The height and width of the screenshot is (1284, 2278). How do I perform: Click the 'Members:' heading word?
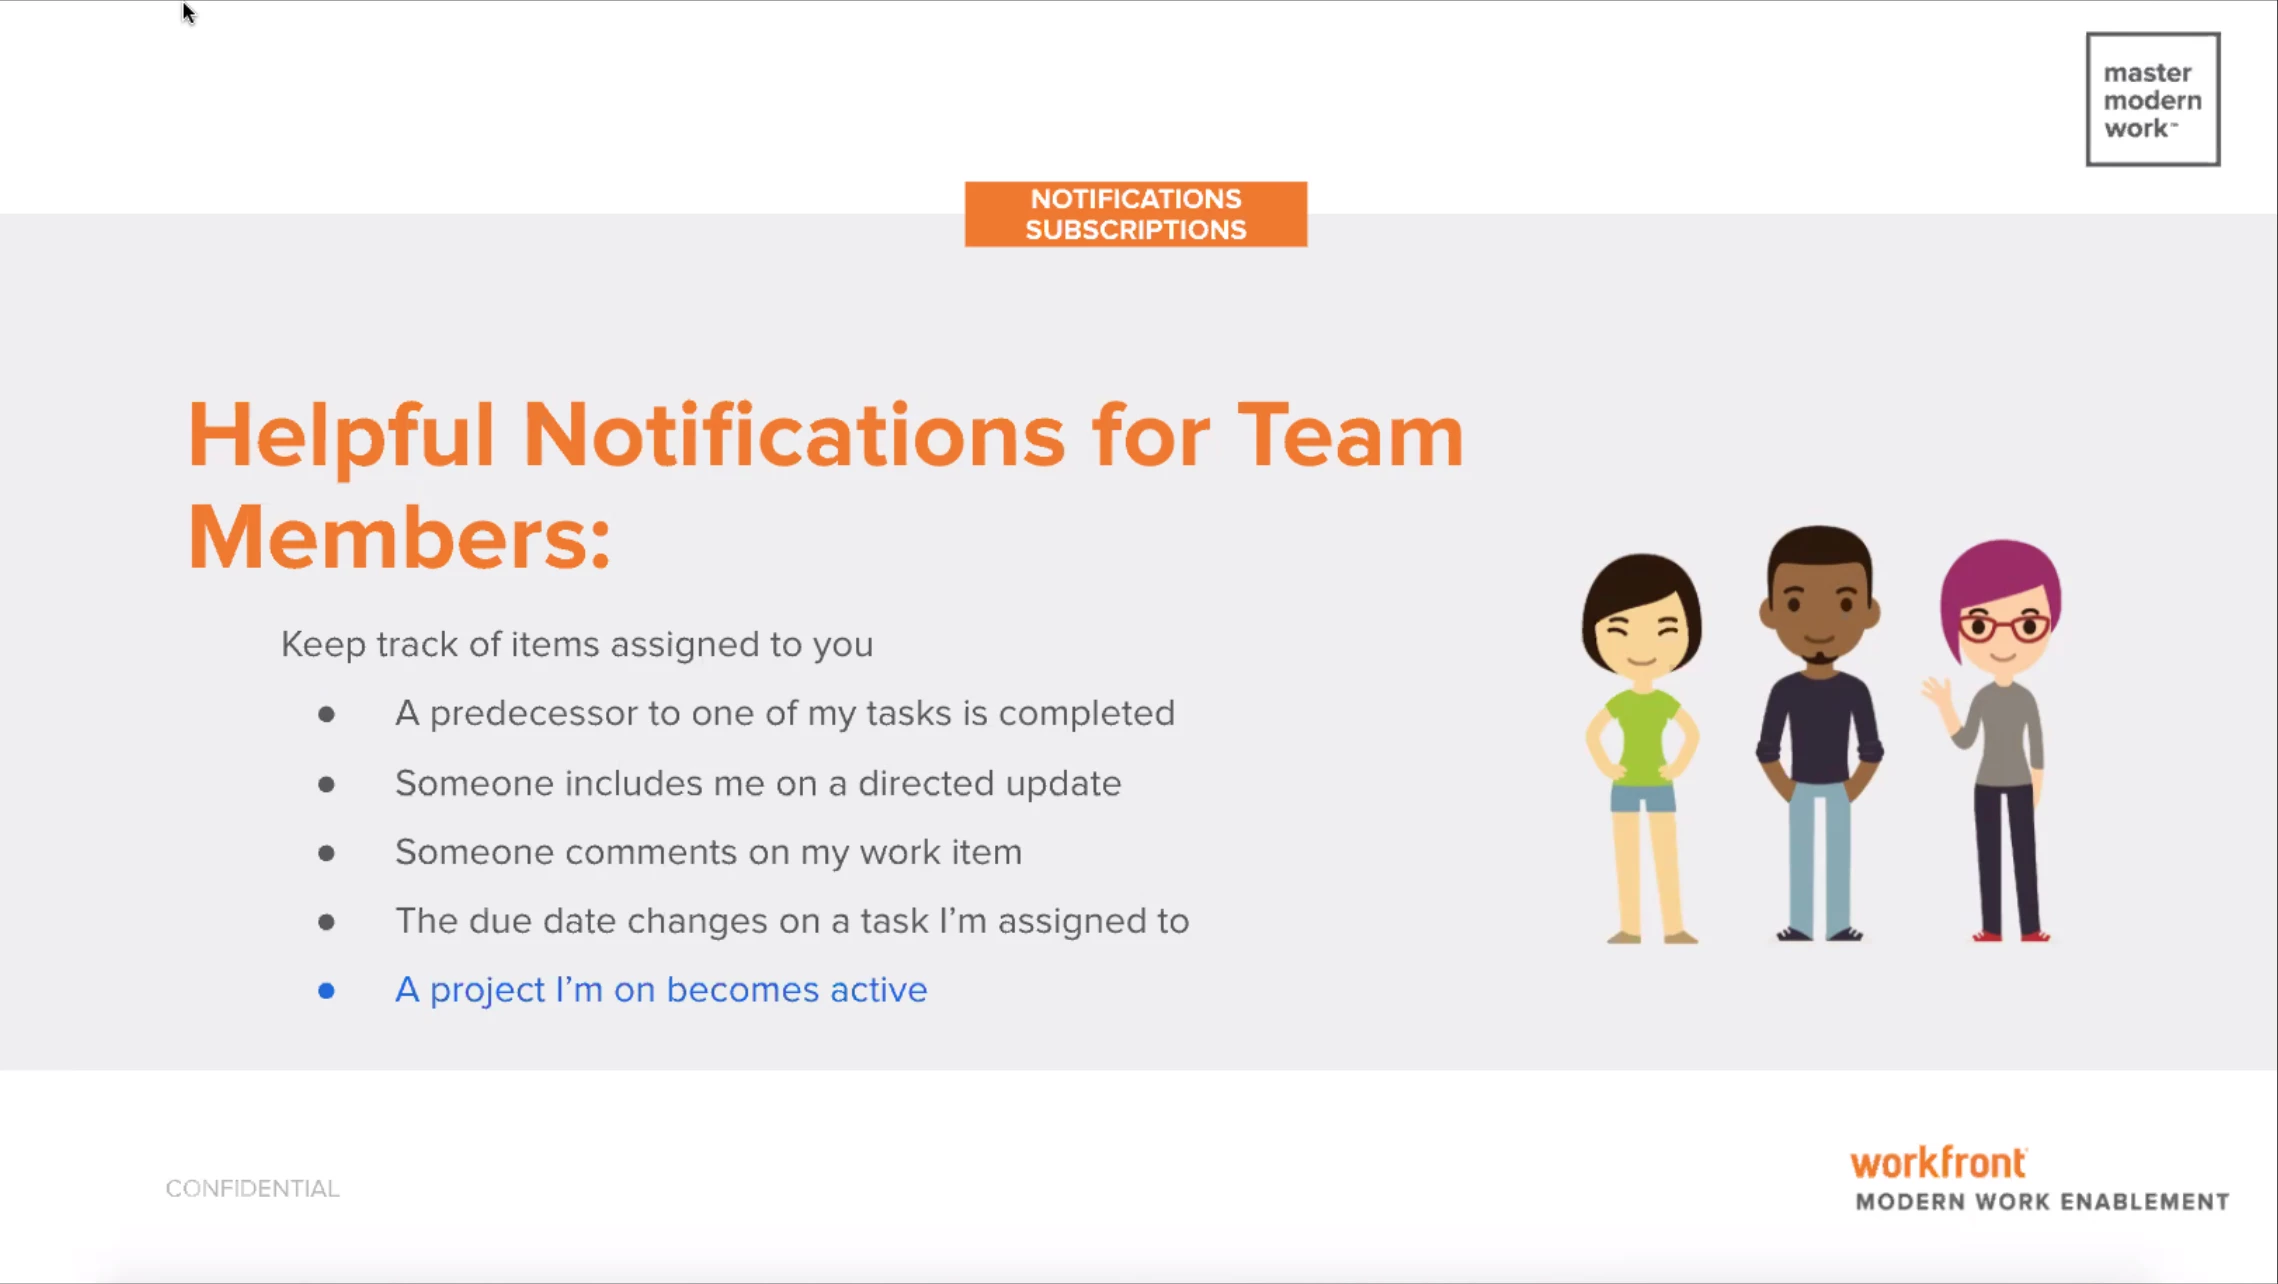(399, 538)
